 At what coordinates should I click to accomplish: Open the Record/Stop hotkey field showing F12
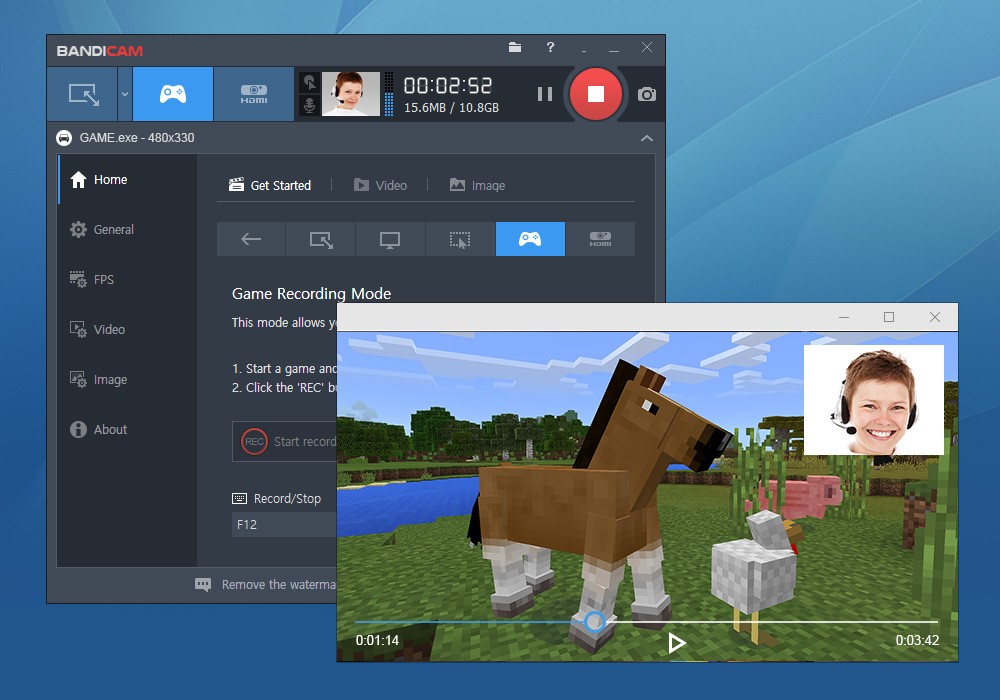coord(283,523)
